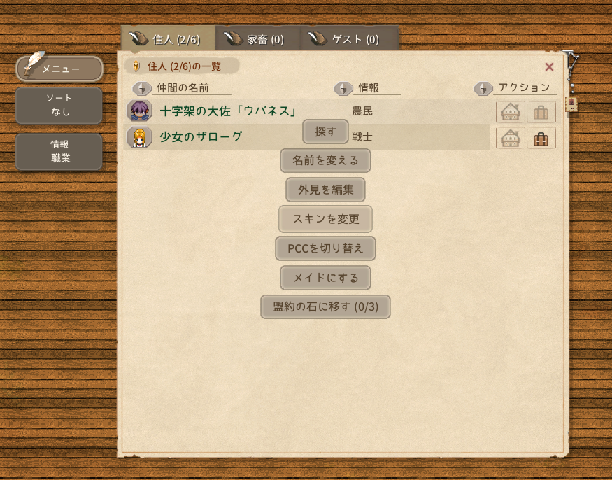The width and height of the screenshot is (612, 480).
Task: Click the sort arrow beside アクション header
Action: point(483,89)
